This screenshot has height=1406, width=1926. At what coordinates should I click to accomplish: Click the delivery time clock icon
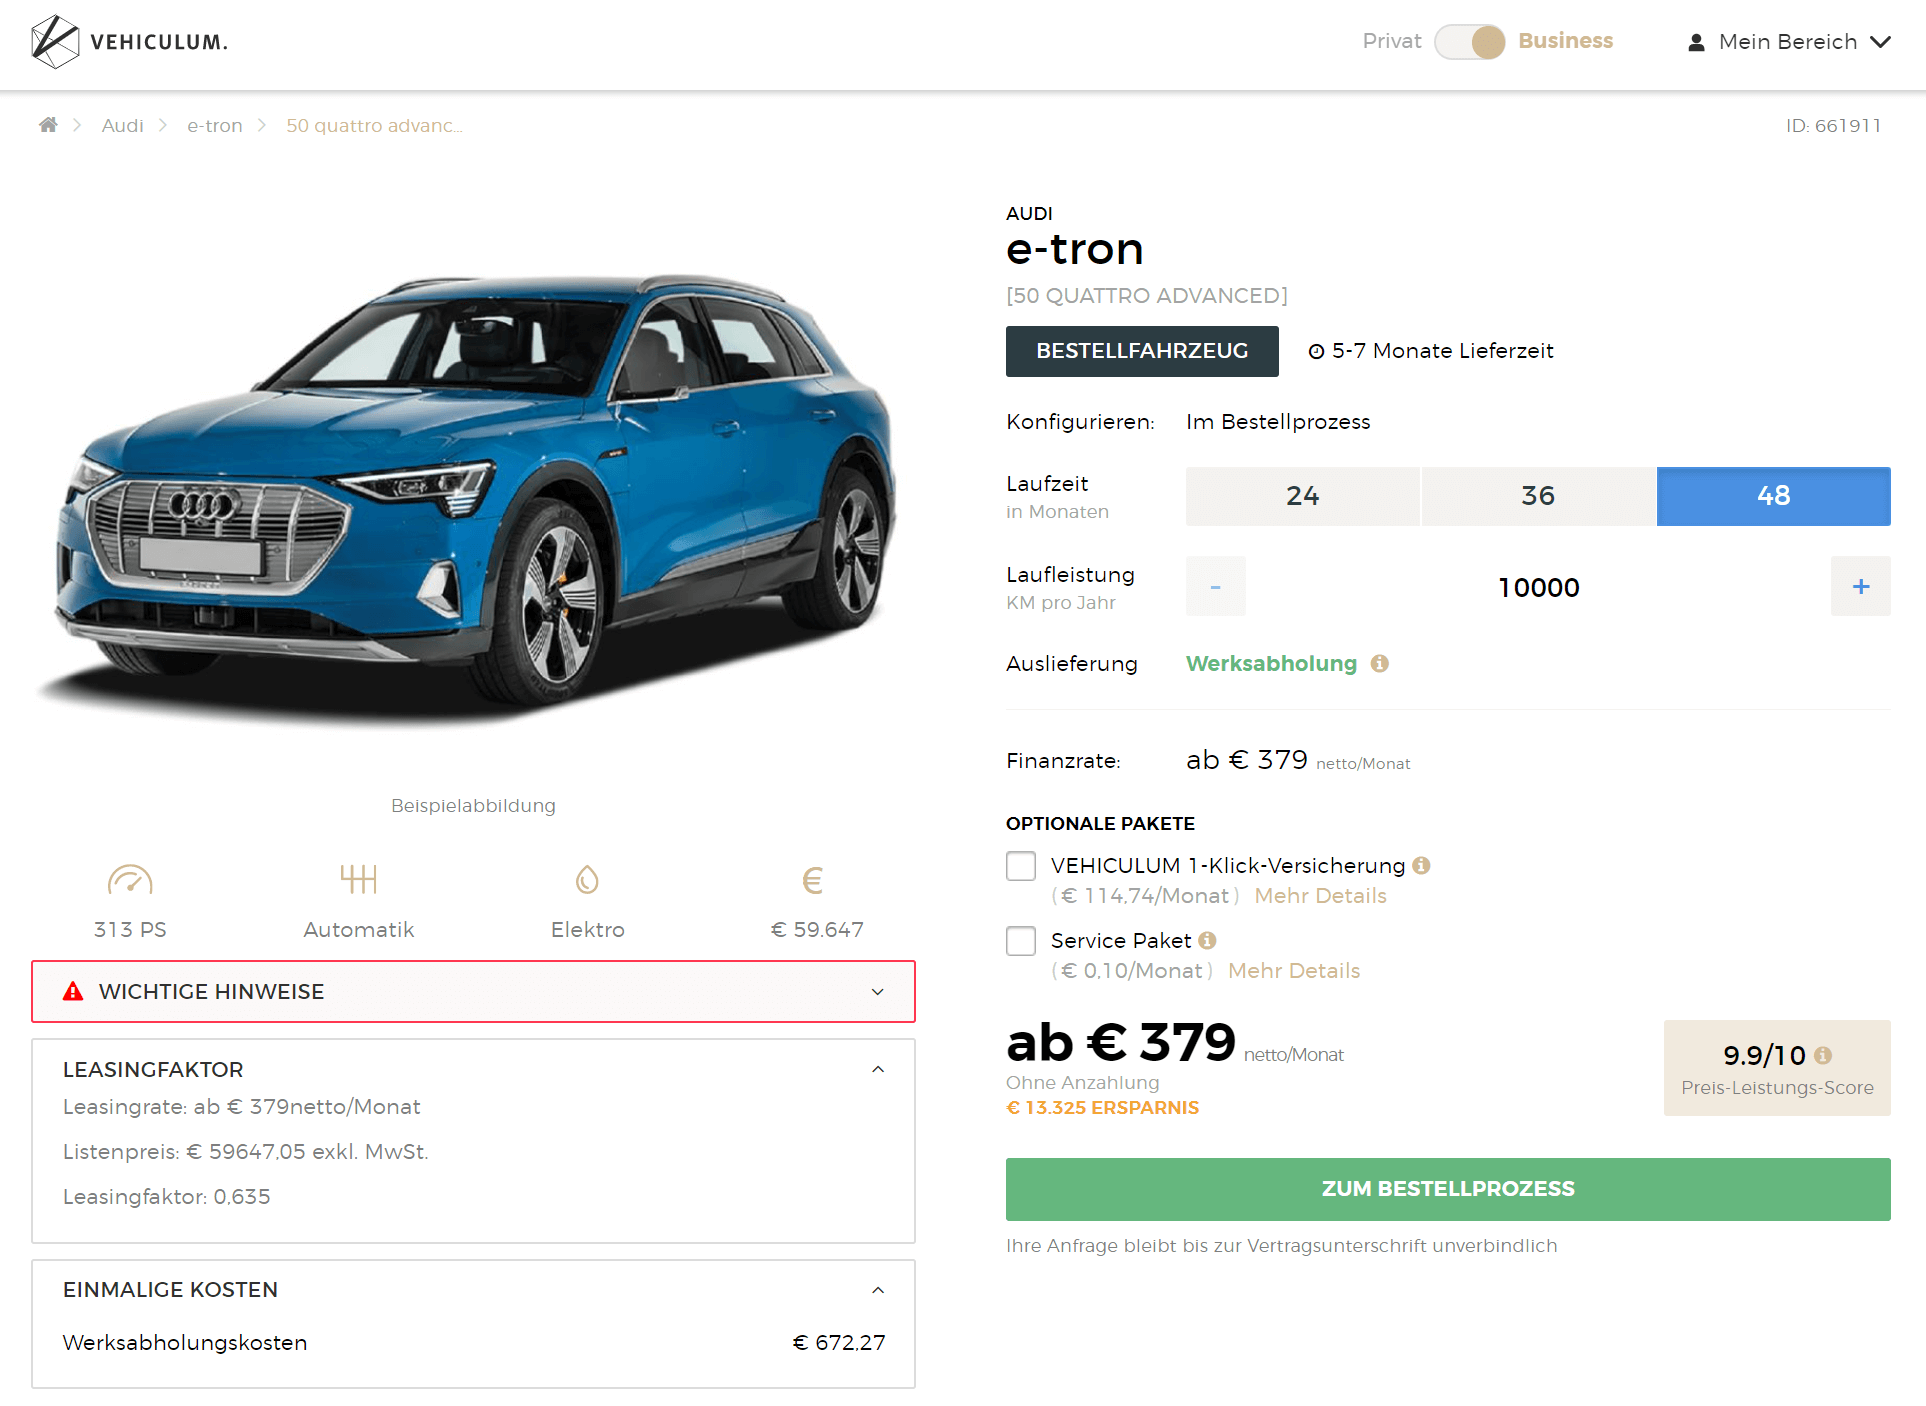click(1316, 351)
